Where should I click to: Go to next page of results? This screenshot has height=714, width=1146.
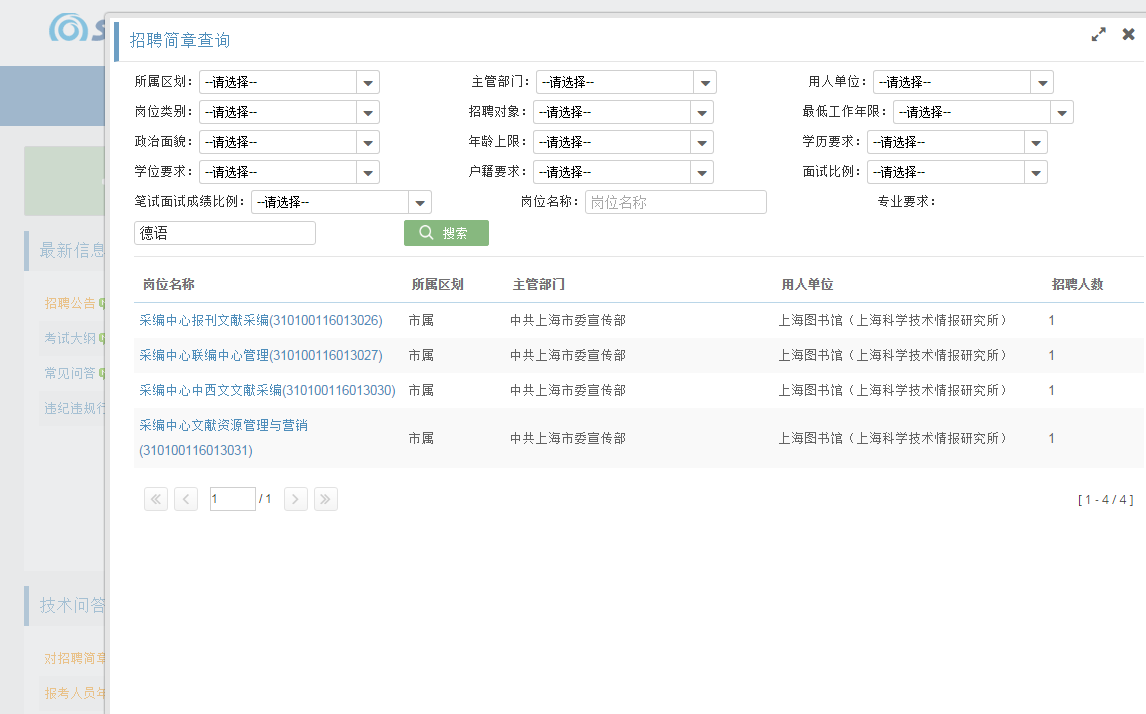[295, 499]
